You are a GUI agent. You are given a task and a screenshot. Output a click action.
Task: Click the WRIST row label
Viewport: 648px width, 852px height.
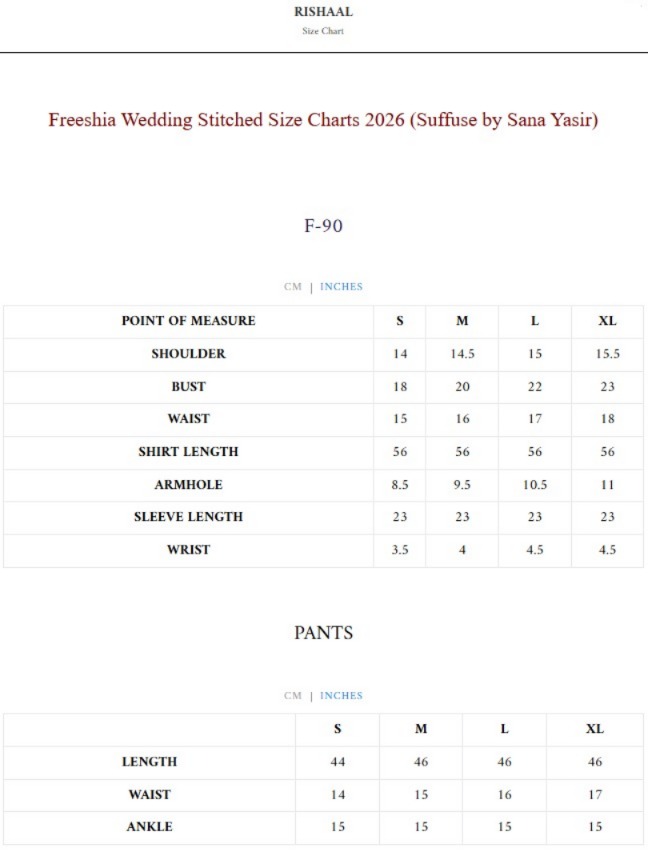[188, 550]
